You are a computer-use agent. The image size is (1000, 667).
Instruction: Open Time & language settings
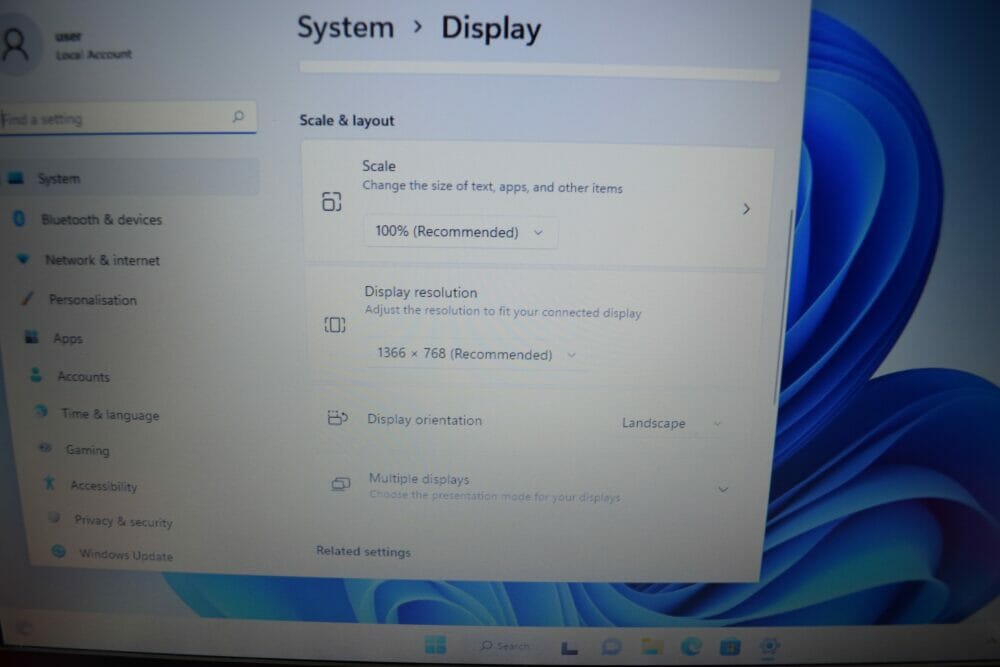(x=110, y=414)
